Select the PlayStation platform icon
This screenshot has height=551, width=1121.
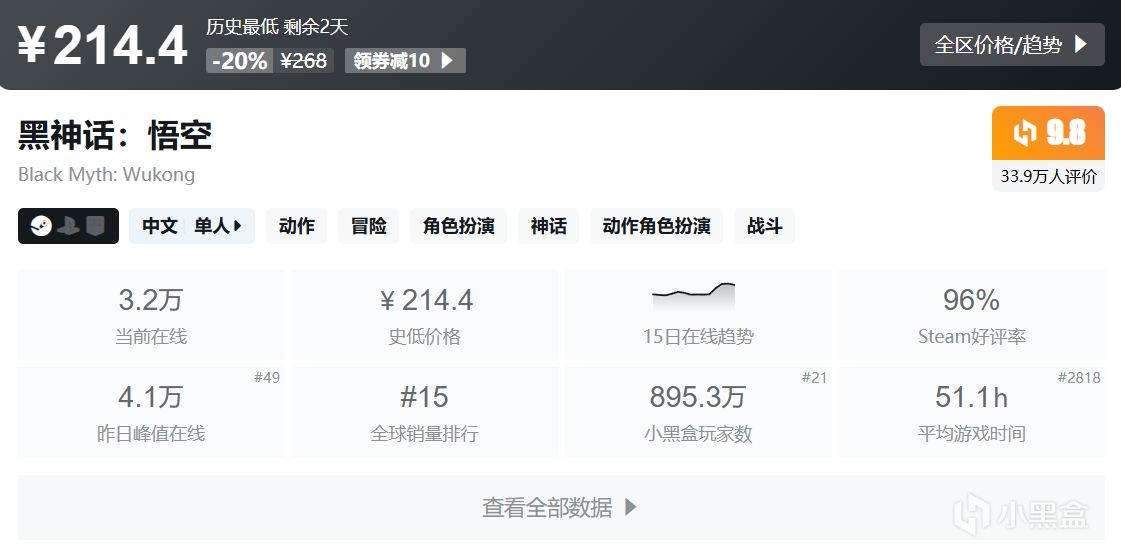pyautogui.click(x=69, y=227)
